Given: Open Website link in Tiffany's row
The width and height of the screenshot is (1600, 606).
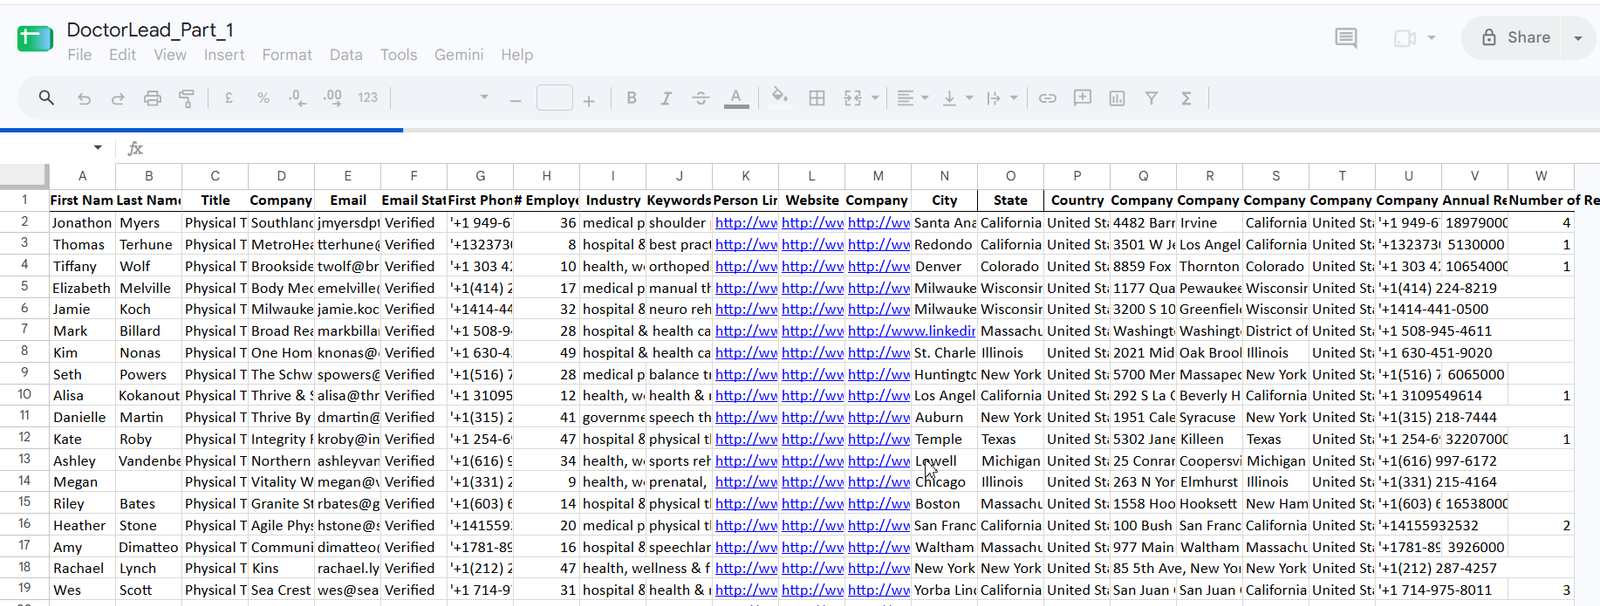Looking at the screenshot, I should (x=812, y=266).
